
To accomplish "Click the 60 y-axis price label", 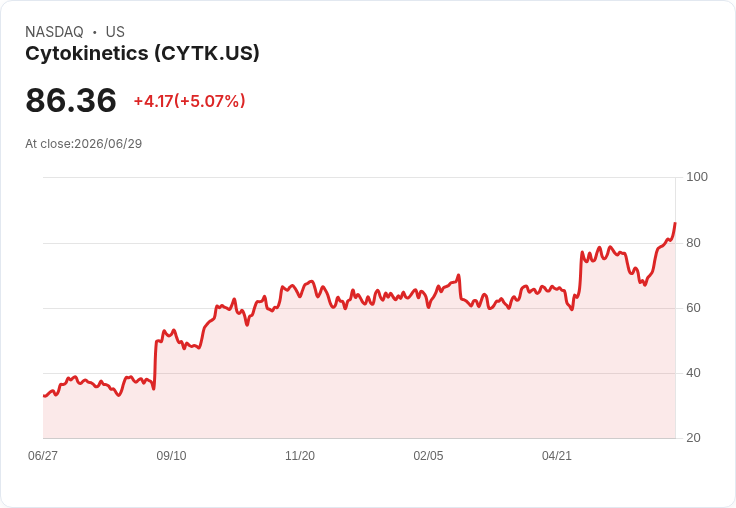I will click(x=693, y=308).
